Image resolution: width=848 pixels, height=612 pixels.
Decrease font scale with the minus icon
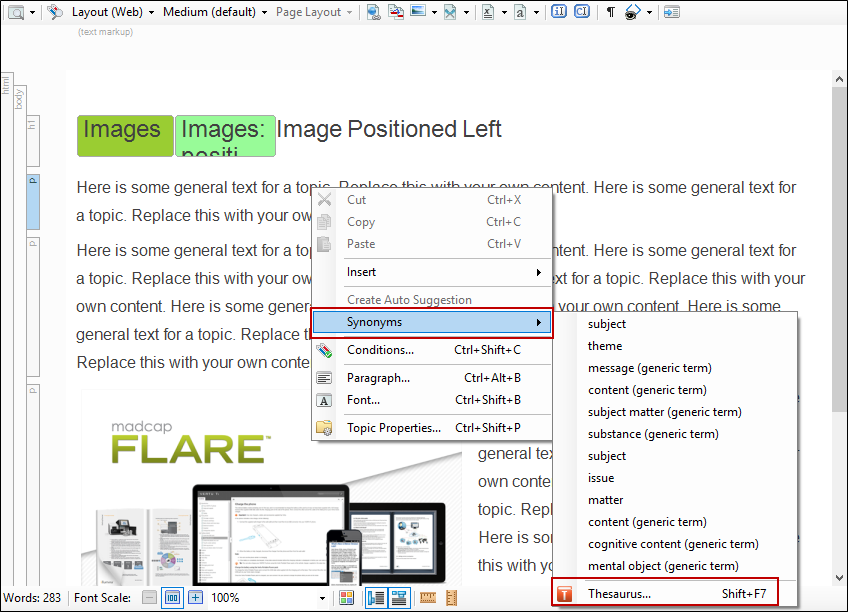[149, 597]
